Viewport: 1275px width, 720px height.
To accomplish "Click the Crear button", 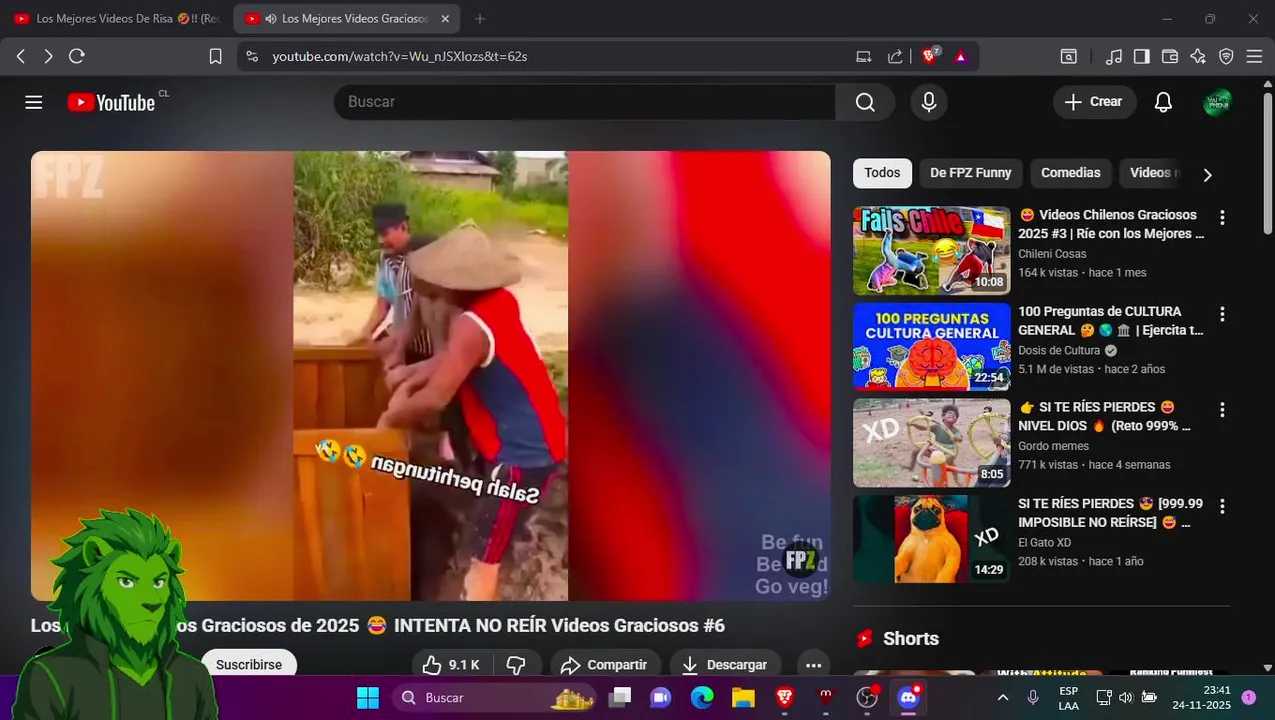I will click(1094, 102).
